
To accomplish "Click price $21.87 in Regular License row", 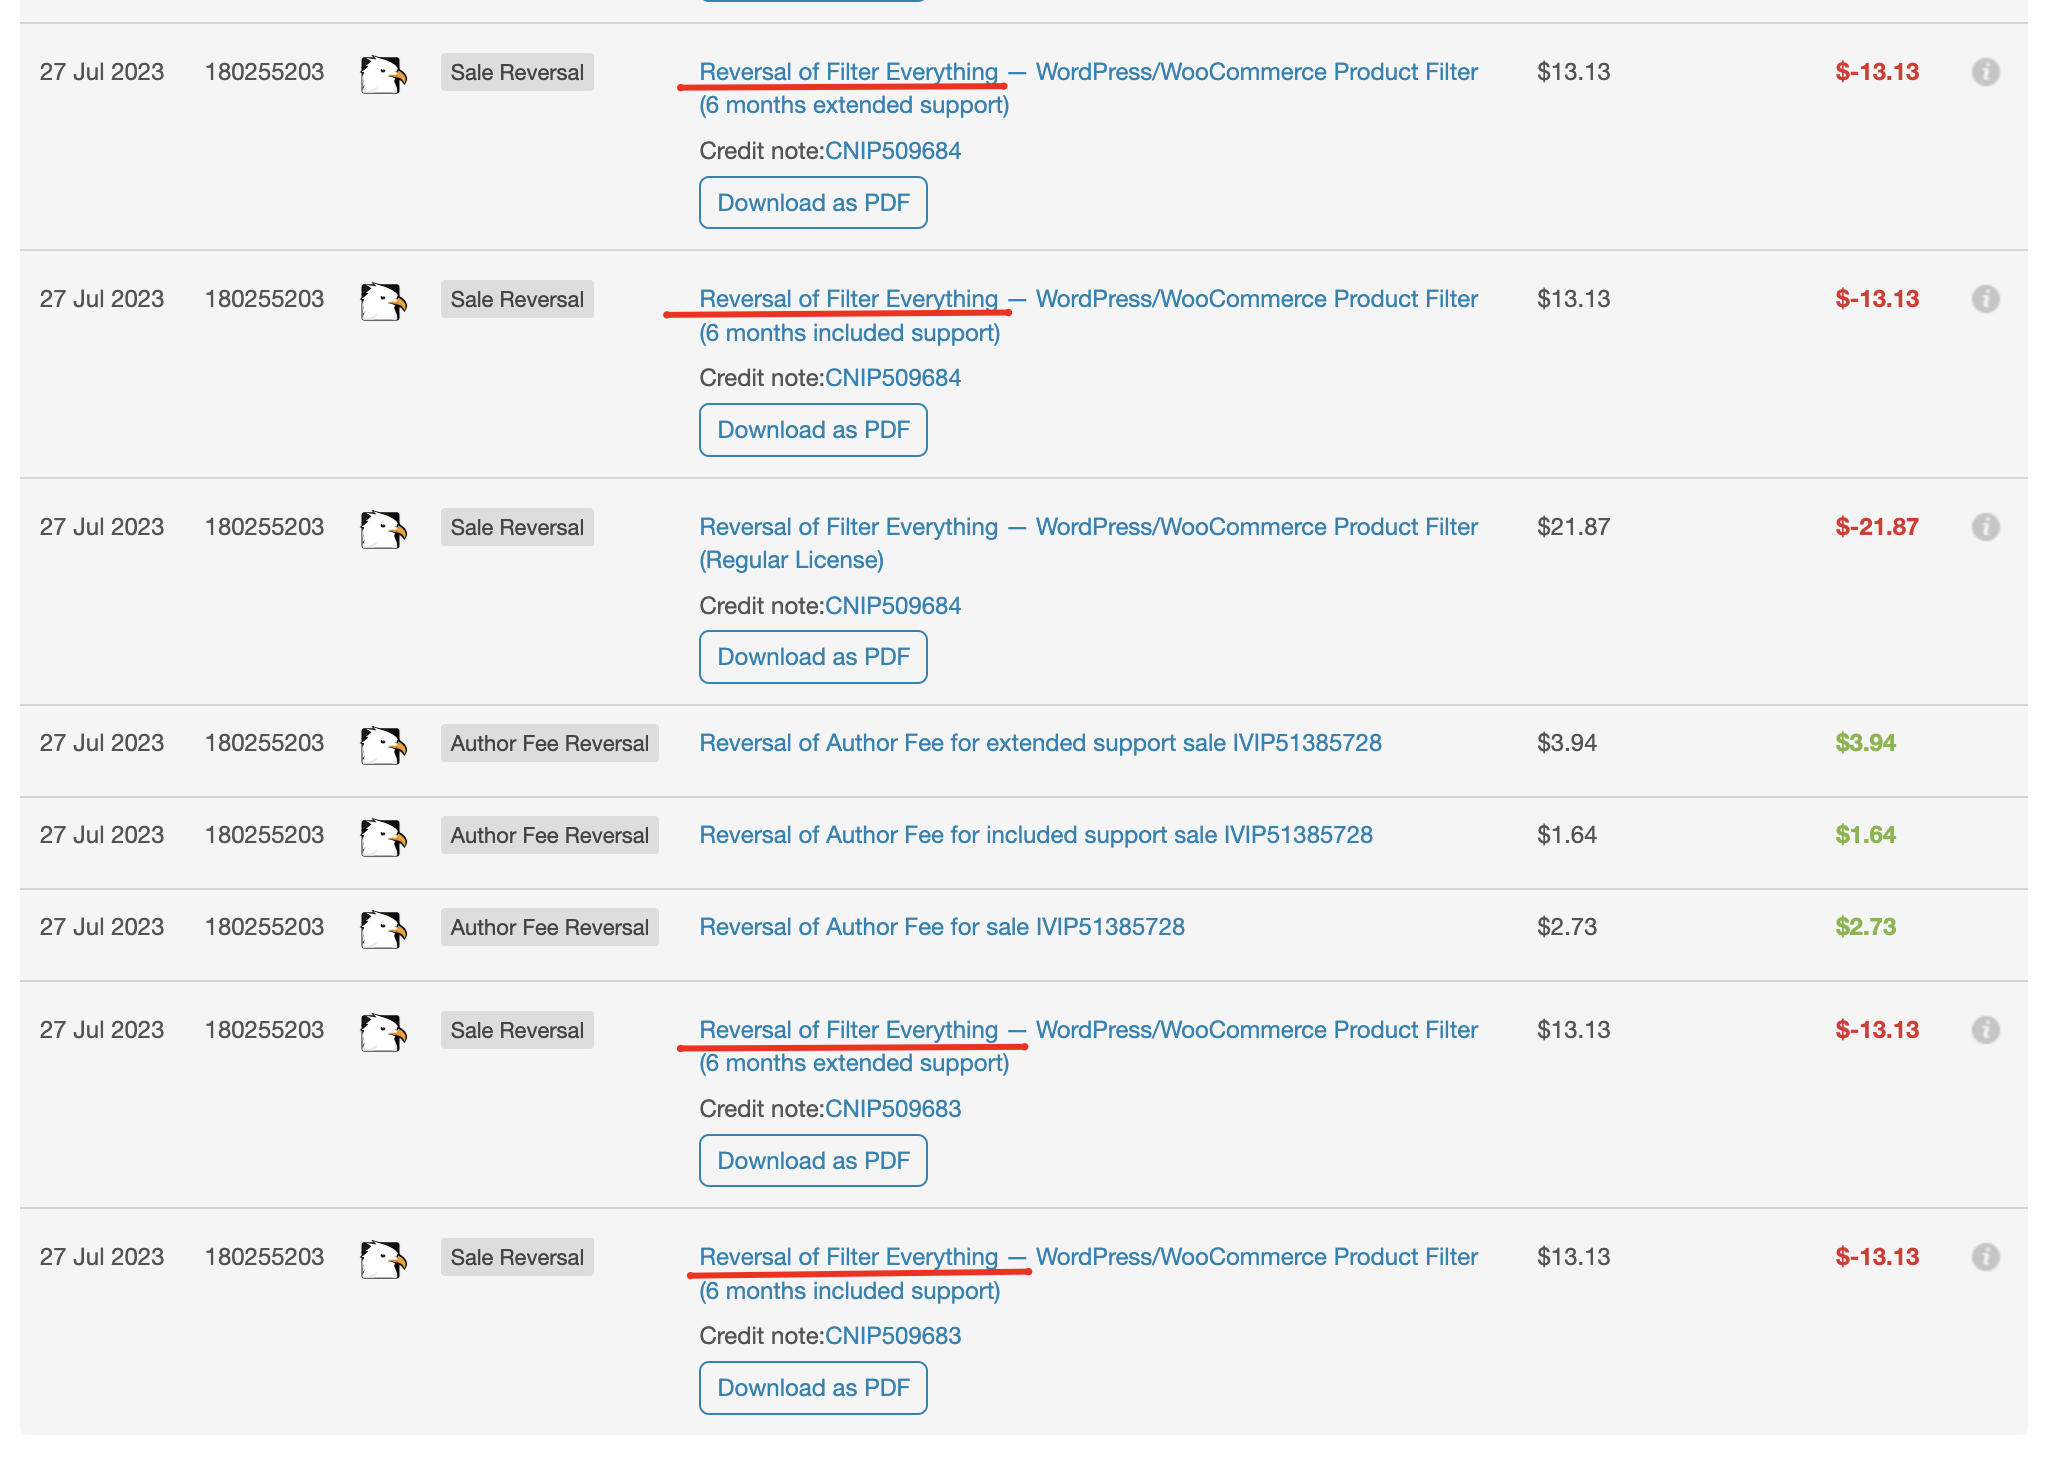I will click(x=1573, y=527).
